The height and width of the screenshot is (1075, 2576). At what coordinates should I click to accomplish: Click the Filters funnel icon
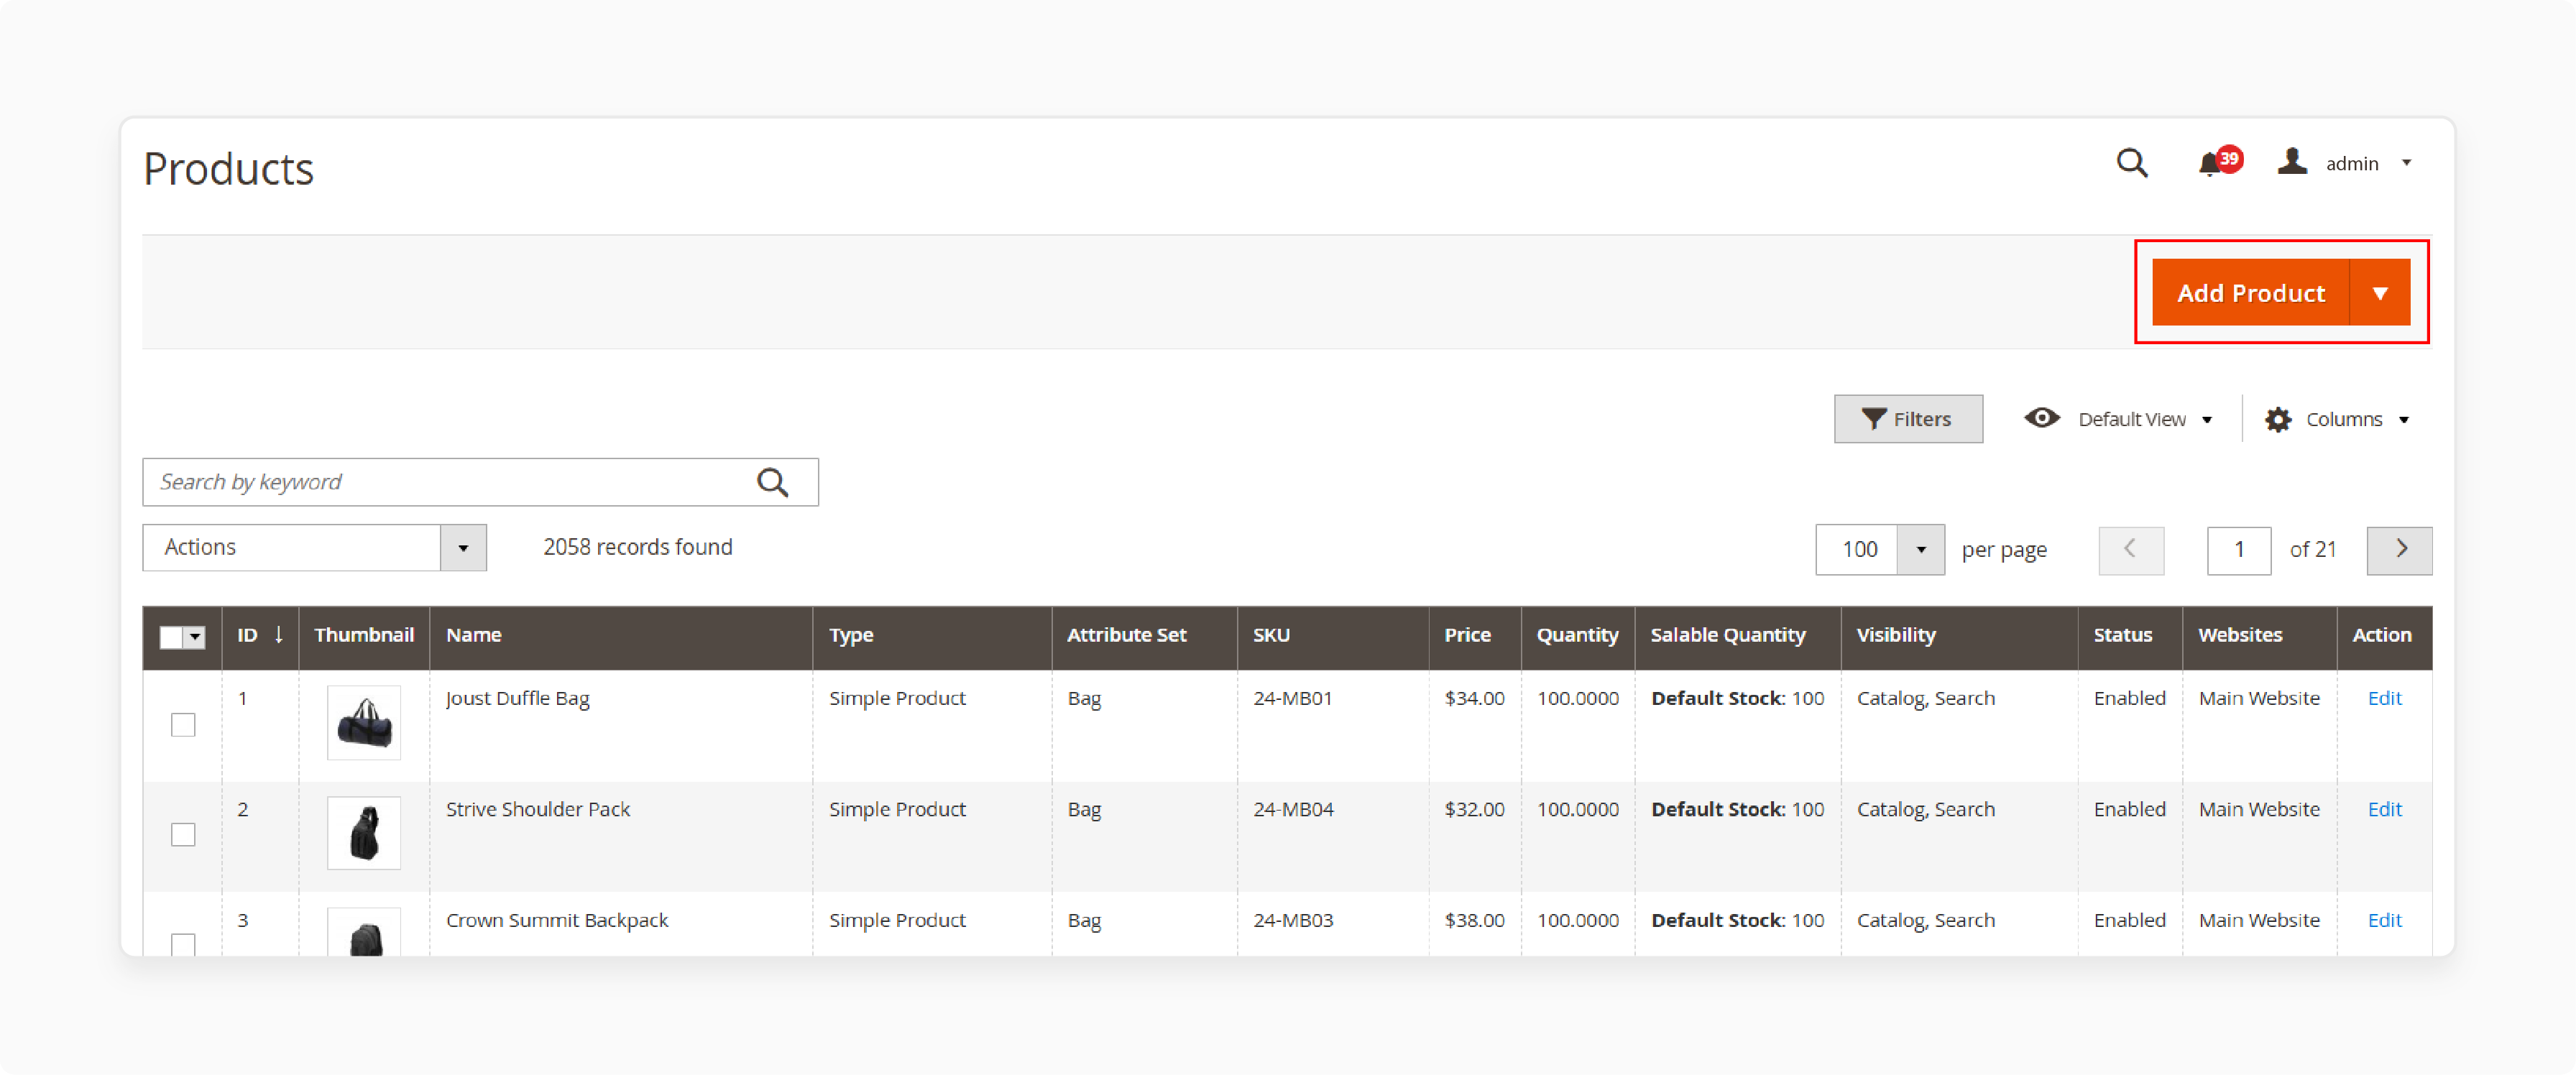[x=1875, y=419]
